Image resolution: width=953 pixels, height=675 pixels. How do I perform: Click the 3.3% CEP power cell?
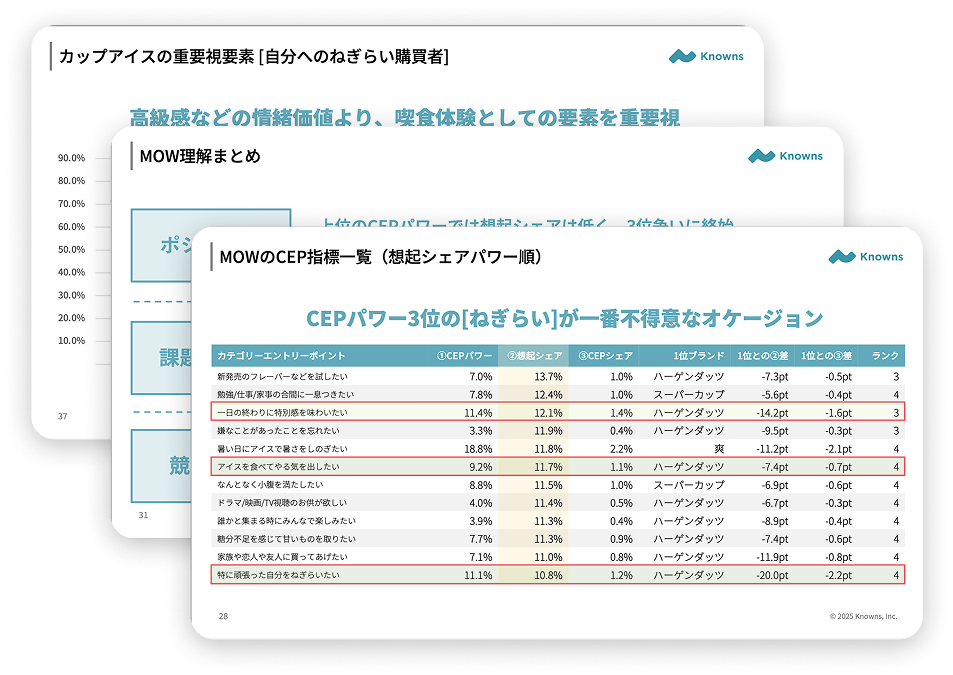click(x=481, y=431)
